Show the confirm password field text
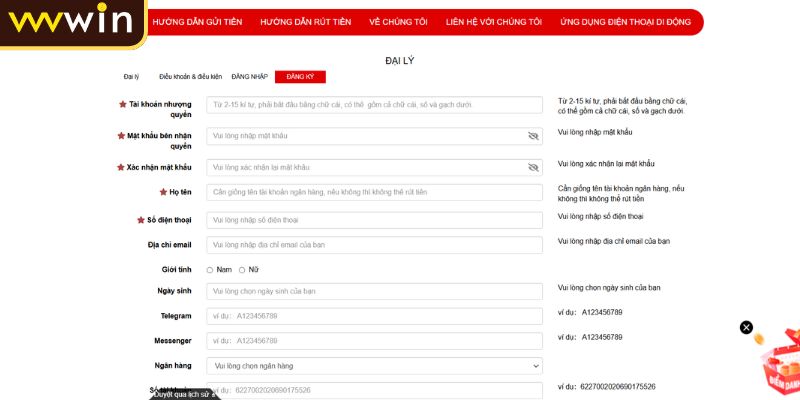 (533, 167)
